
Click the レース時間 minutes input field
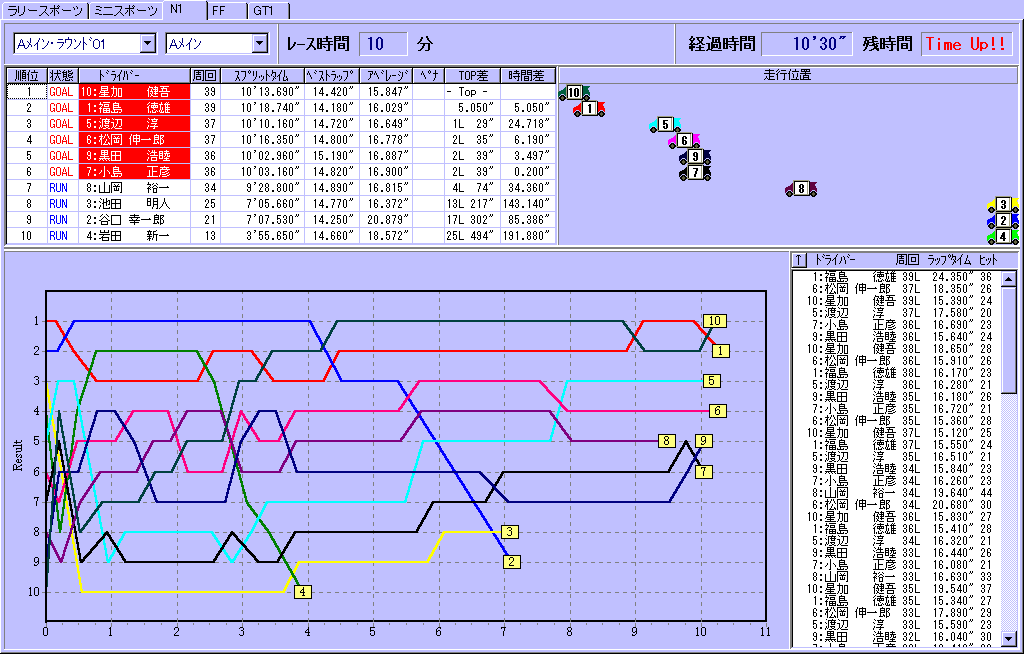(383, 44)
